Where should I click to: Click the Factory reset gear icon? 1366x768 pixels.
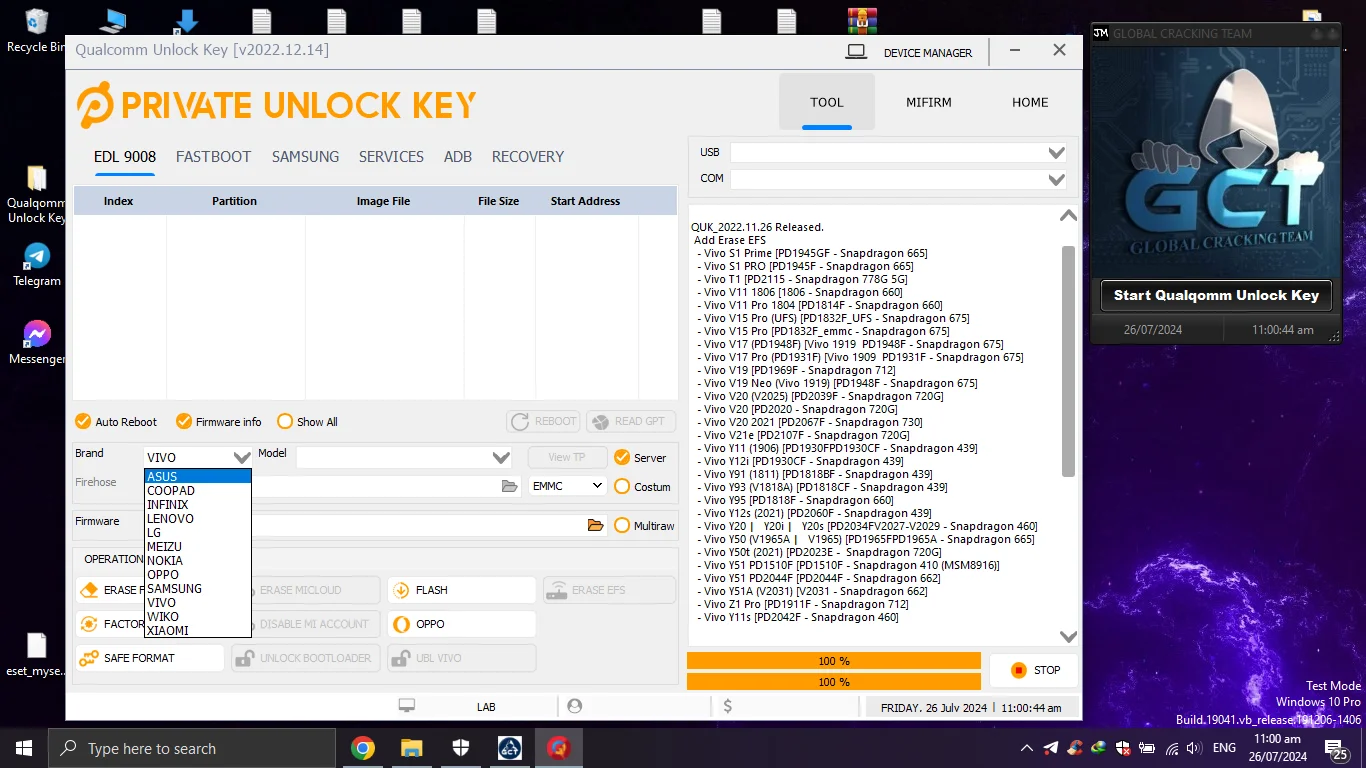[x=89, y=624]
